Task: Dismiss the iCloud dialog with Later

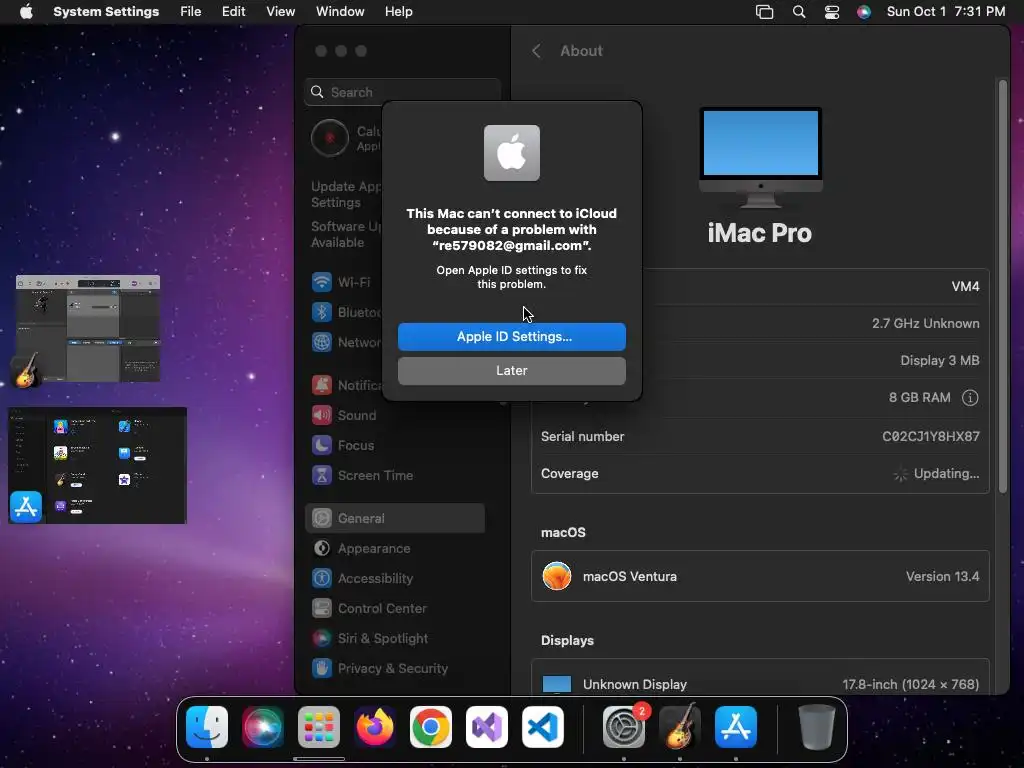Action: pos(511,370)
